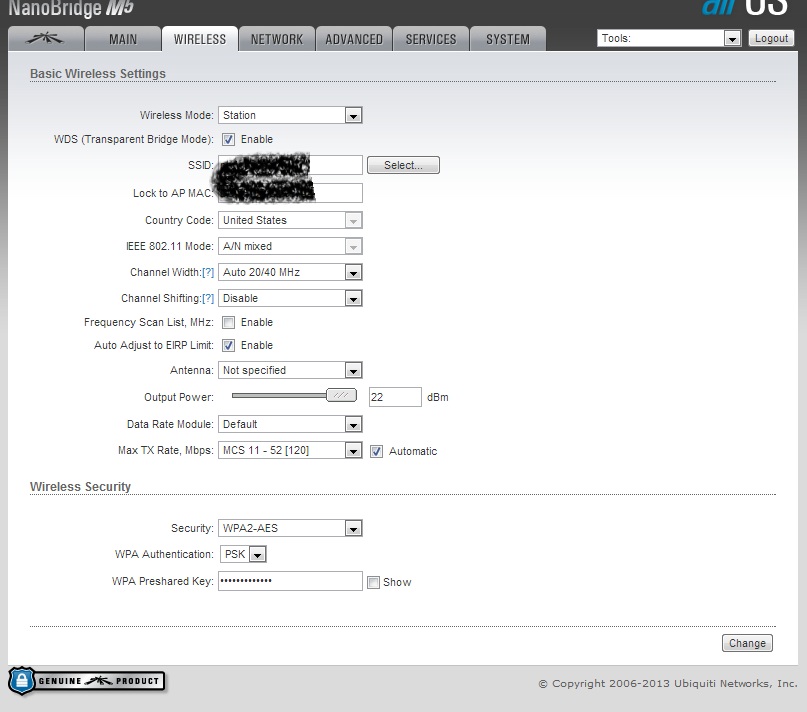
Task: Open the IEEE 802.11 Mode dropdown
Action: pos(290,246)
